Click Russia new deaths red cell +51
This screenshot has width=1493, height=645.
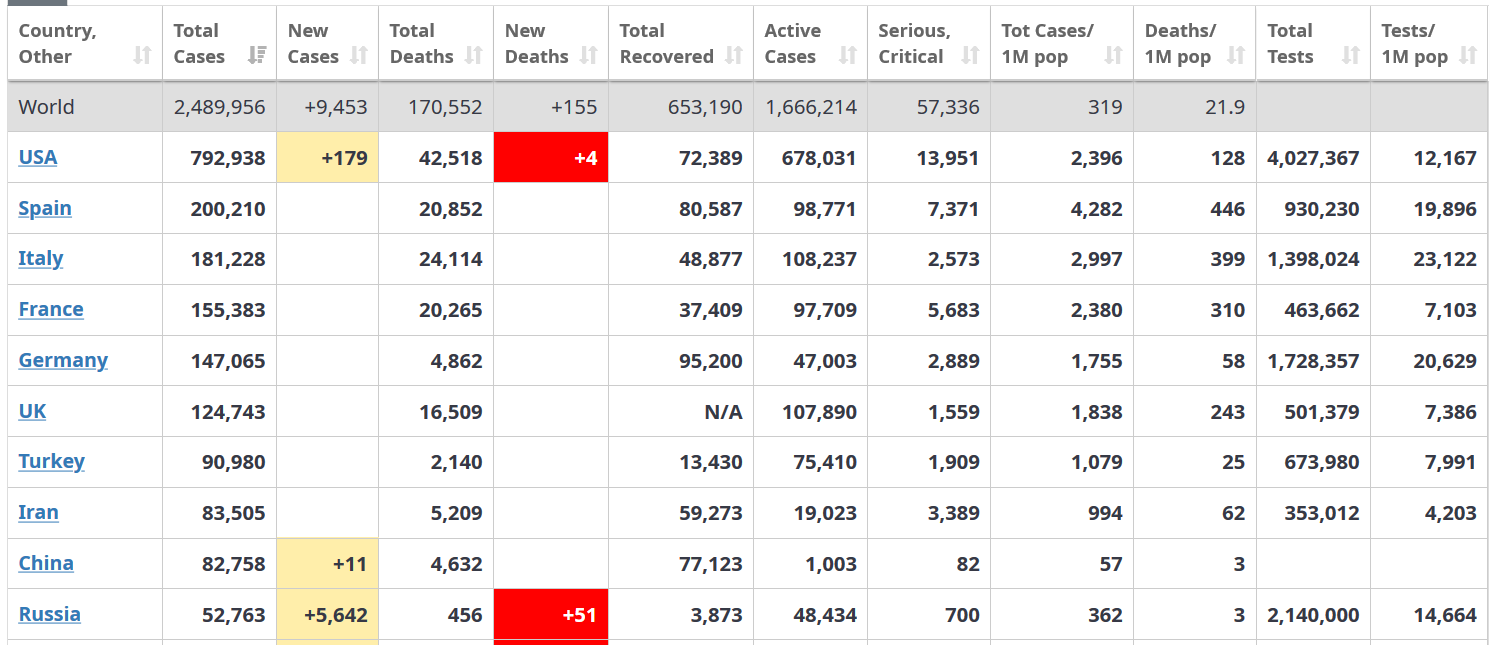(x=551, y=614)
